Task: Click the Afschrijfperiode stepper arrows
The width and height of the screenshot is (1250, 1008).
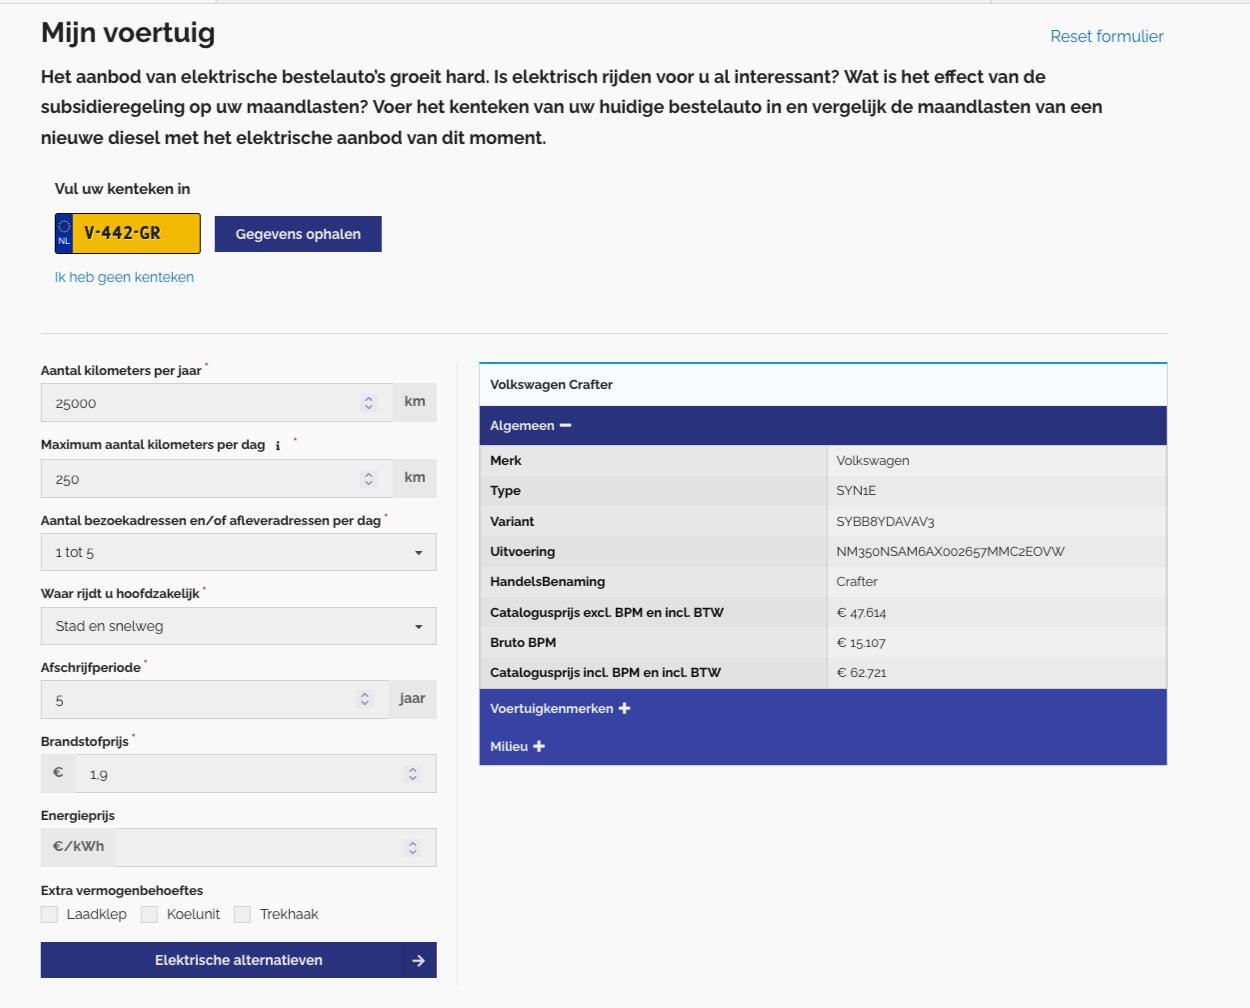Action: pos(365,699)
